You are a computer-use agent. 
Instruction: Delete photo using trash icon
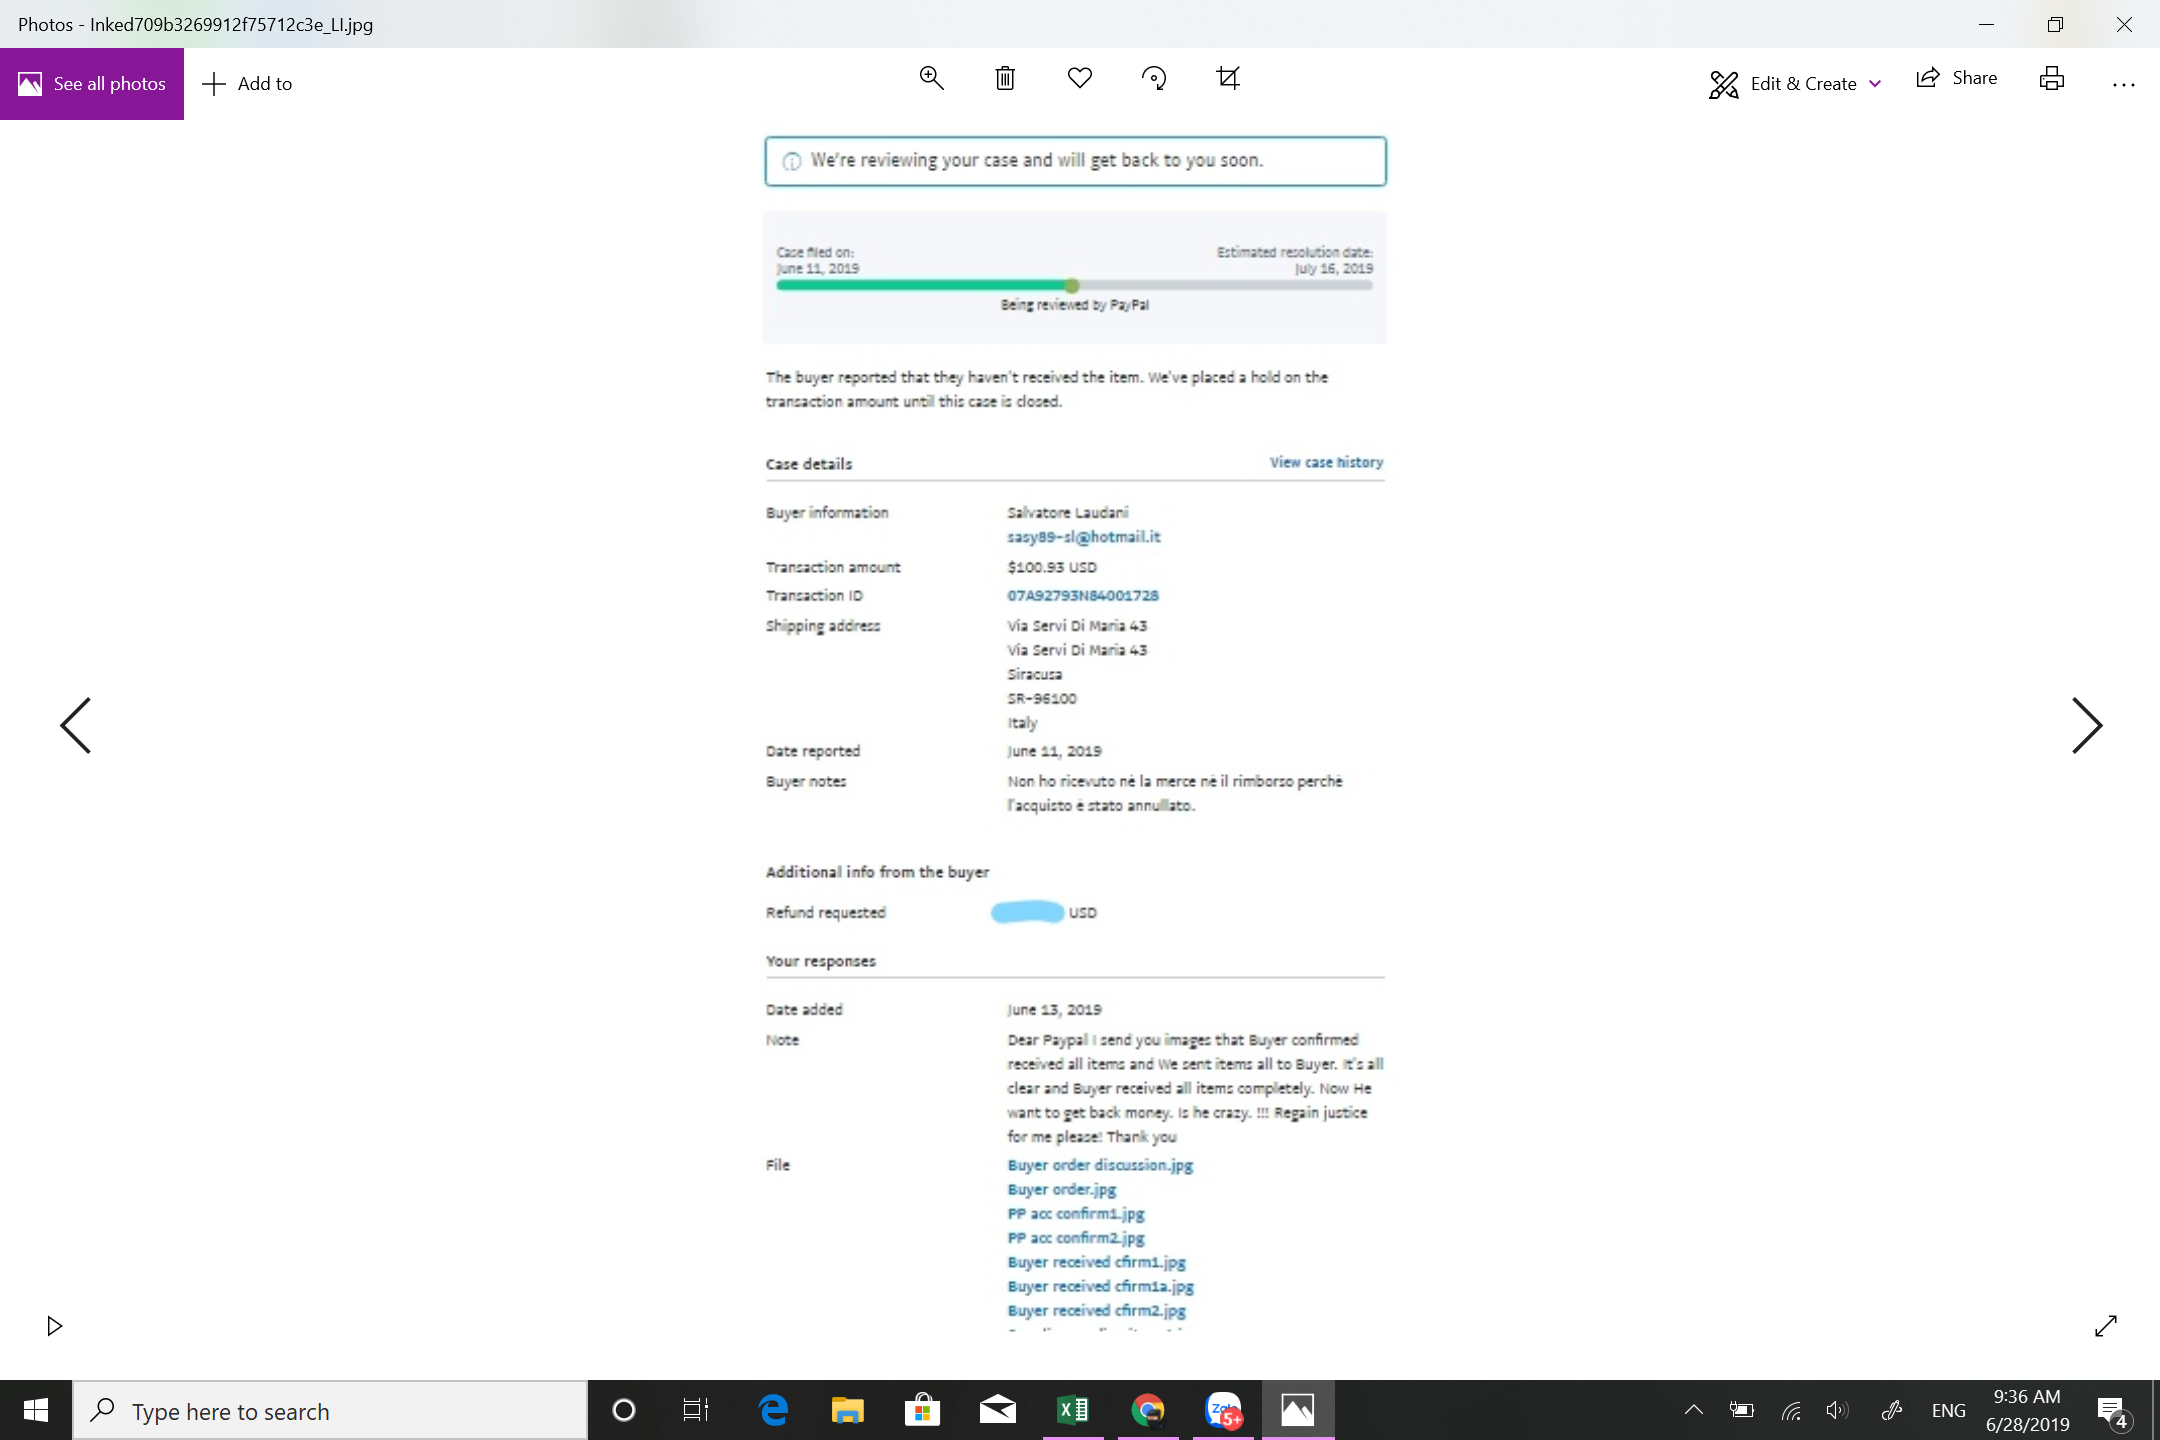[x=1005, y=79]
